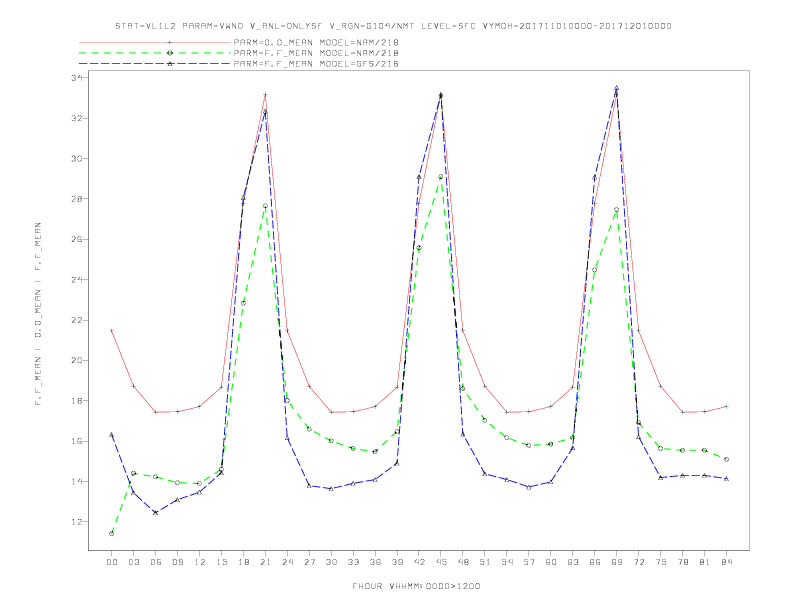Click y-axis tick label 32
Screen dimensions: 792x612
[x=77, y=118]
